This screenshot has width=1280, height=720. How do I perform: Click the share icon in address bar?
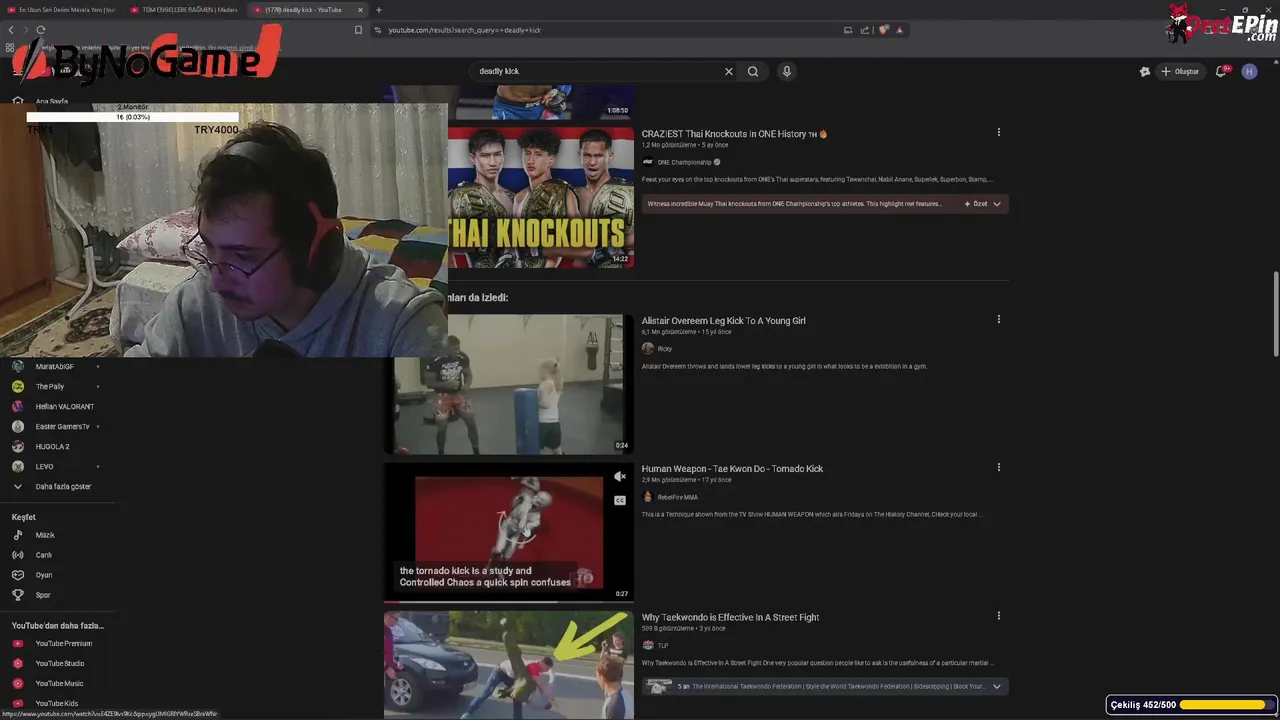coord(866,30)
